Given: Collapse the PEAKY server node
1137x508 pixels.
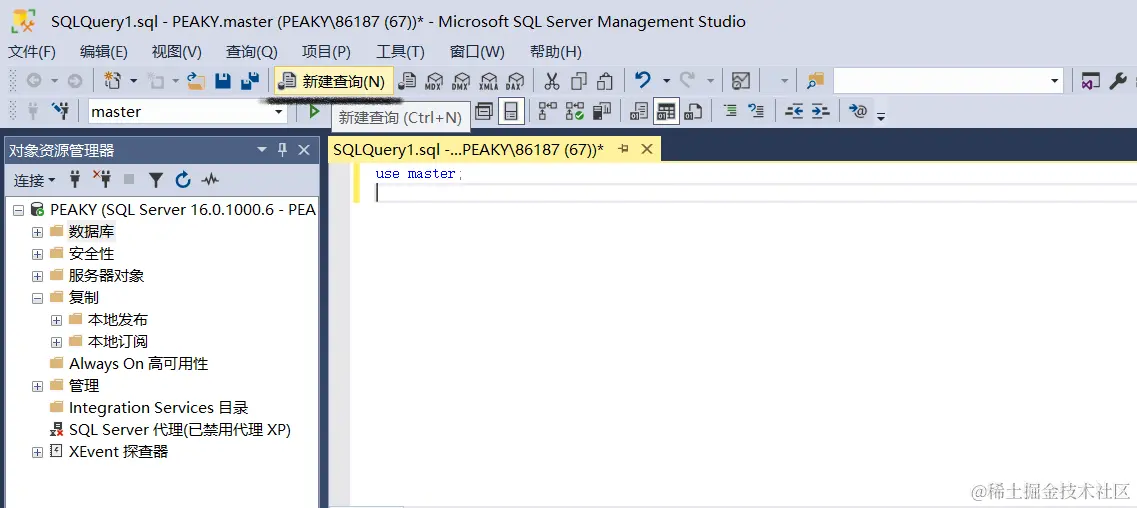Looking at the screenshot, I should pos(19,210).
